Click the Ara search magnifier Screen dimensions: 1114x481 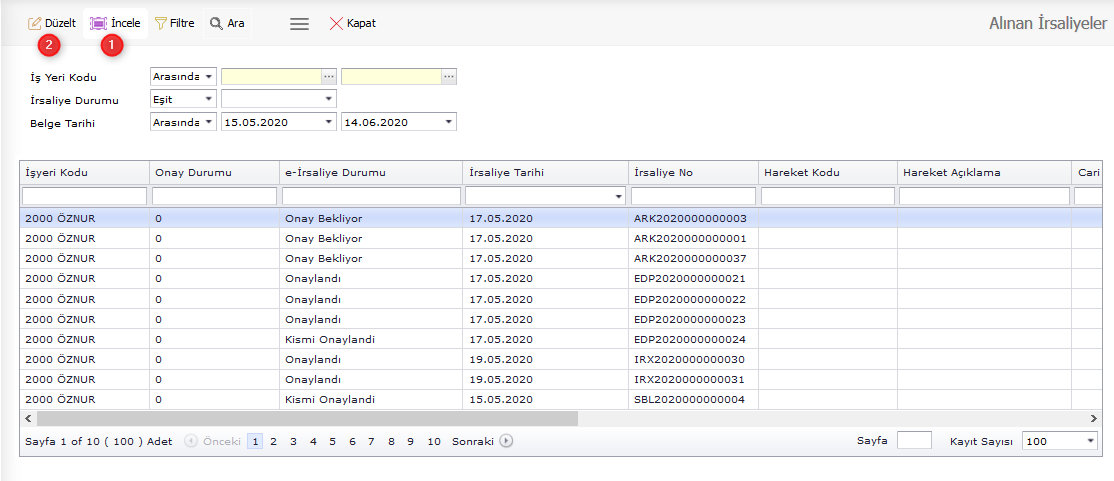pos(215,23)
